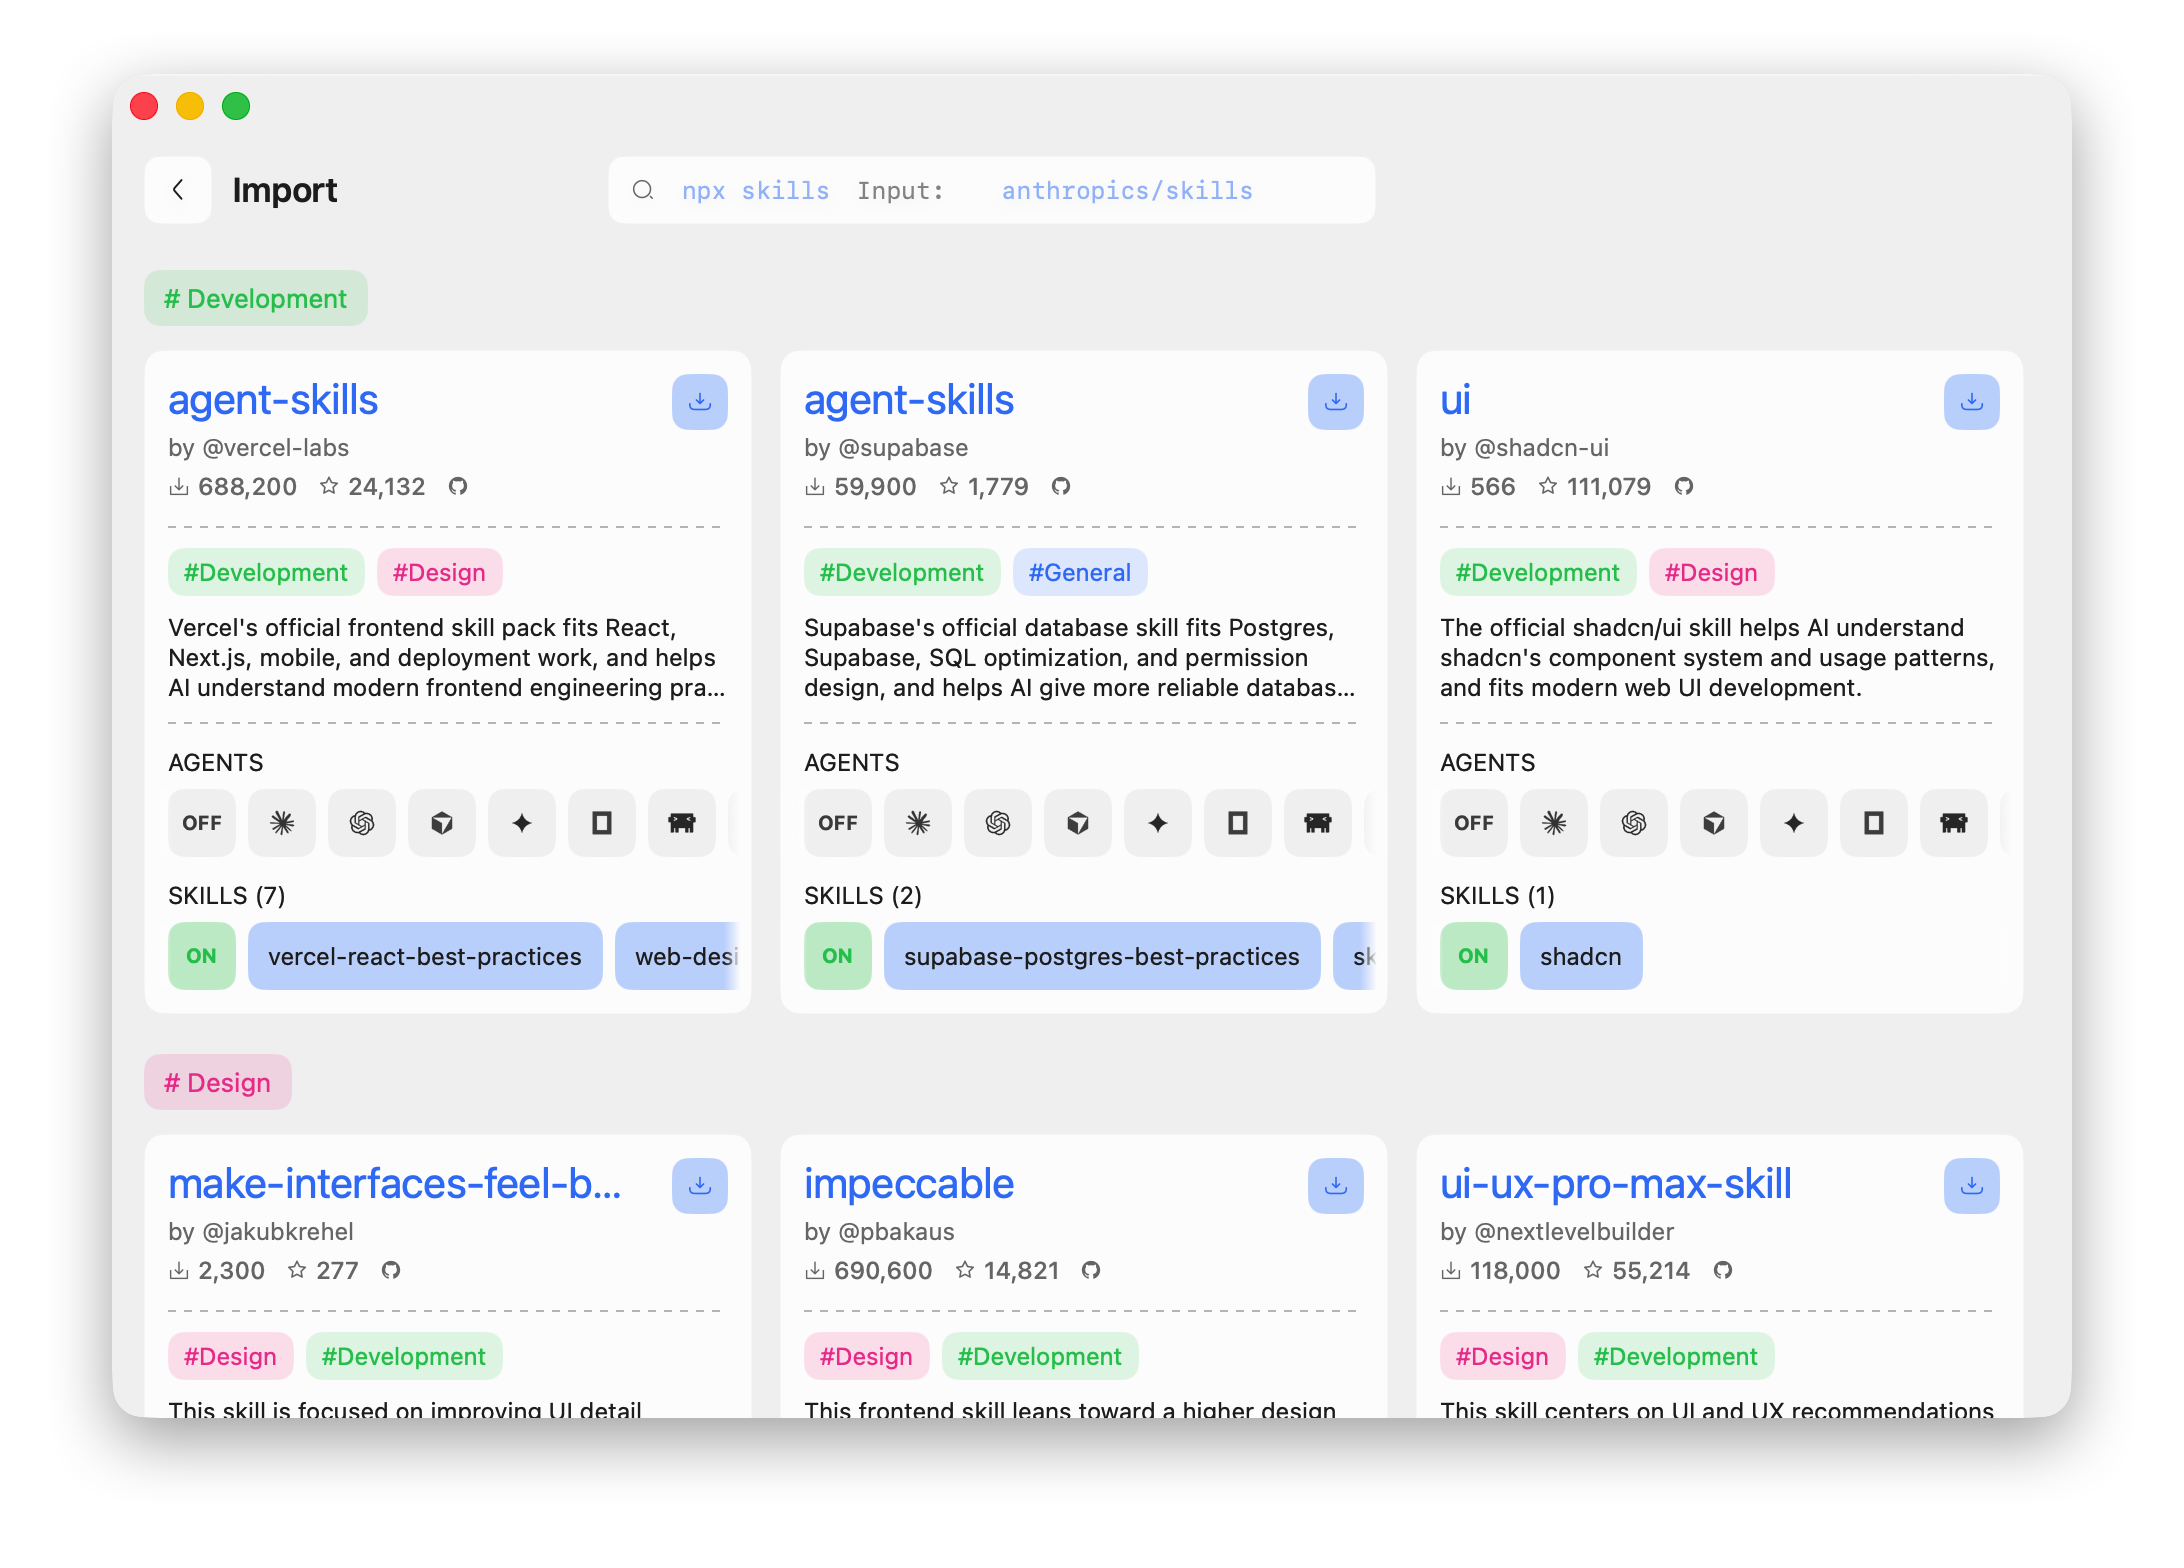
Task: Open @pbakaus author profile link
Action: click(880, 1232)
